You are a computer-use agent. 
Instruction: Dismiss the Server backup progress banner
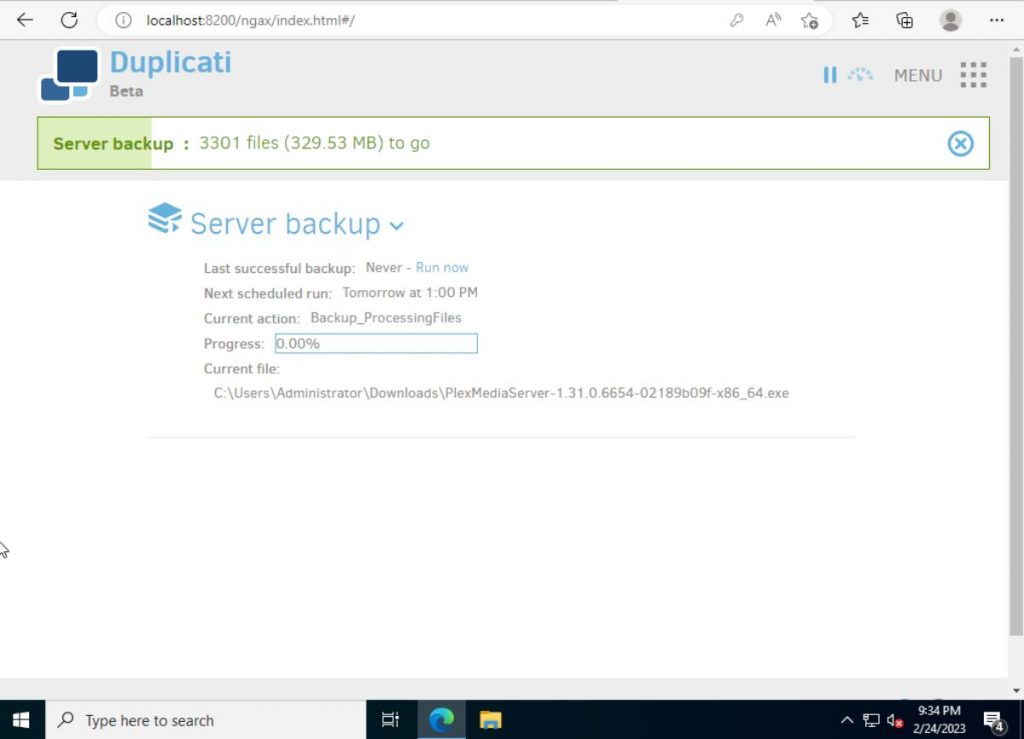(x=960, y=143)
